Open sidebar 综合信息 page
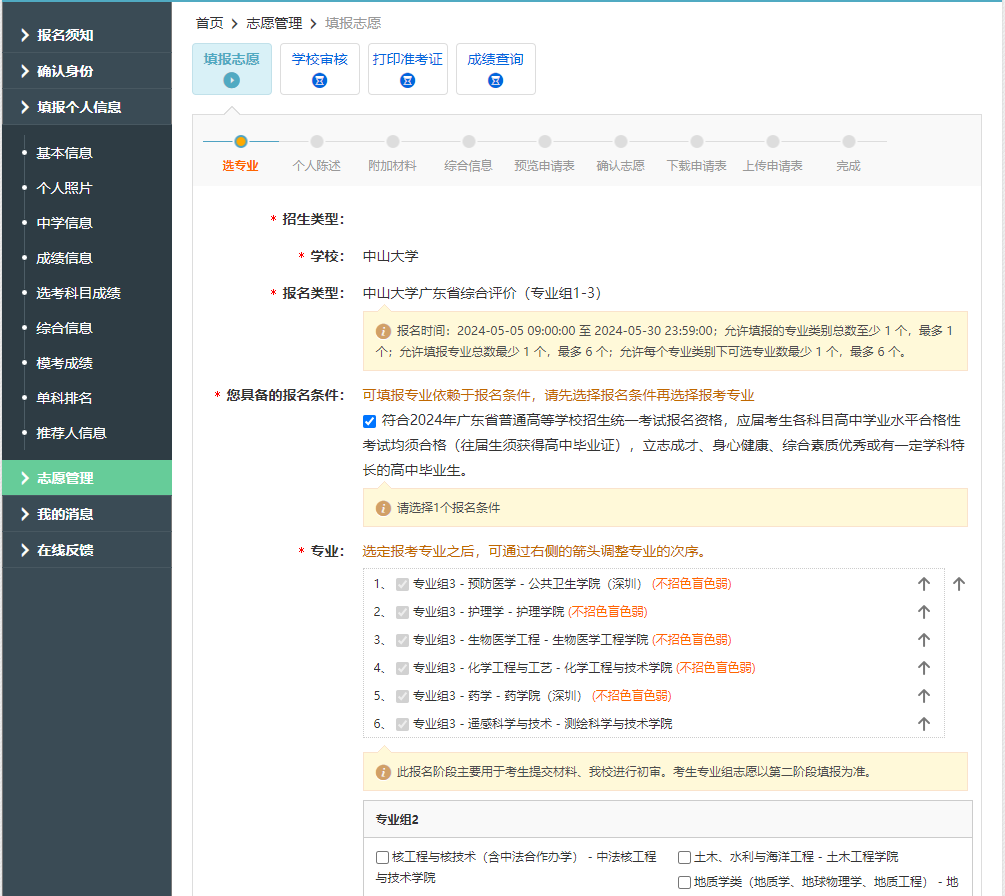 coord(64,328)
